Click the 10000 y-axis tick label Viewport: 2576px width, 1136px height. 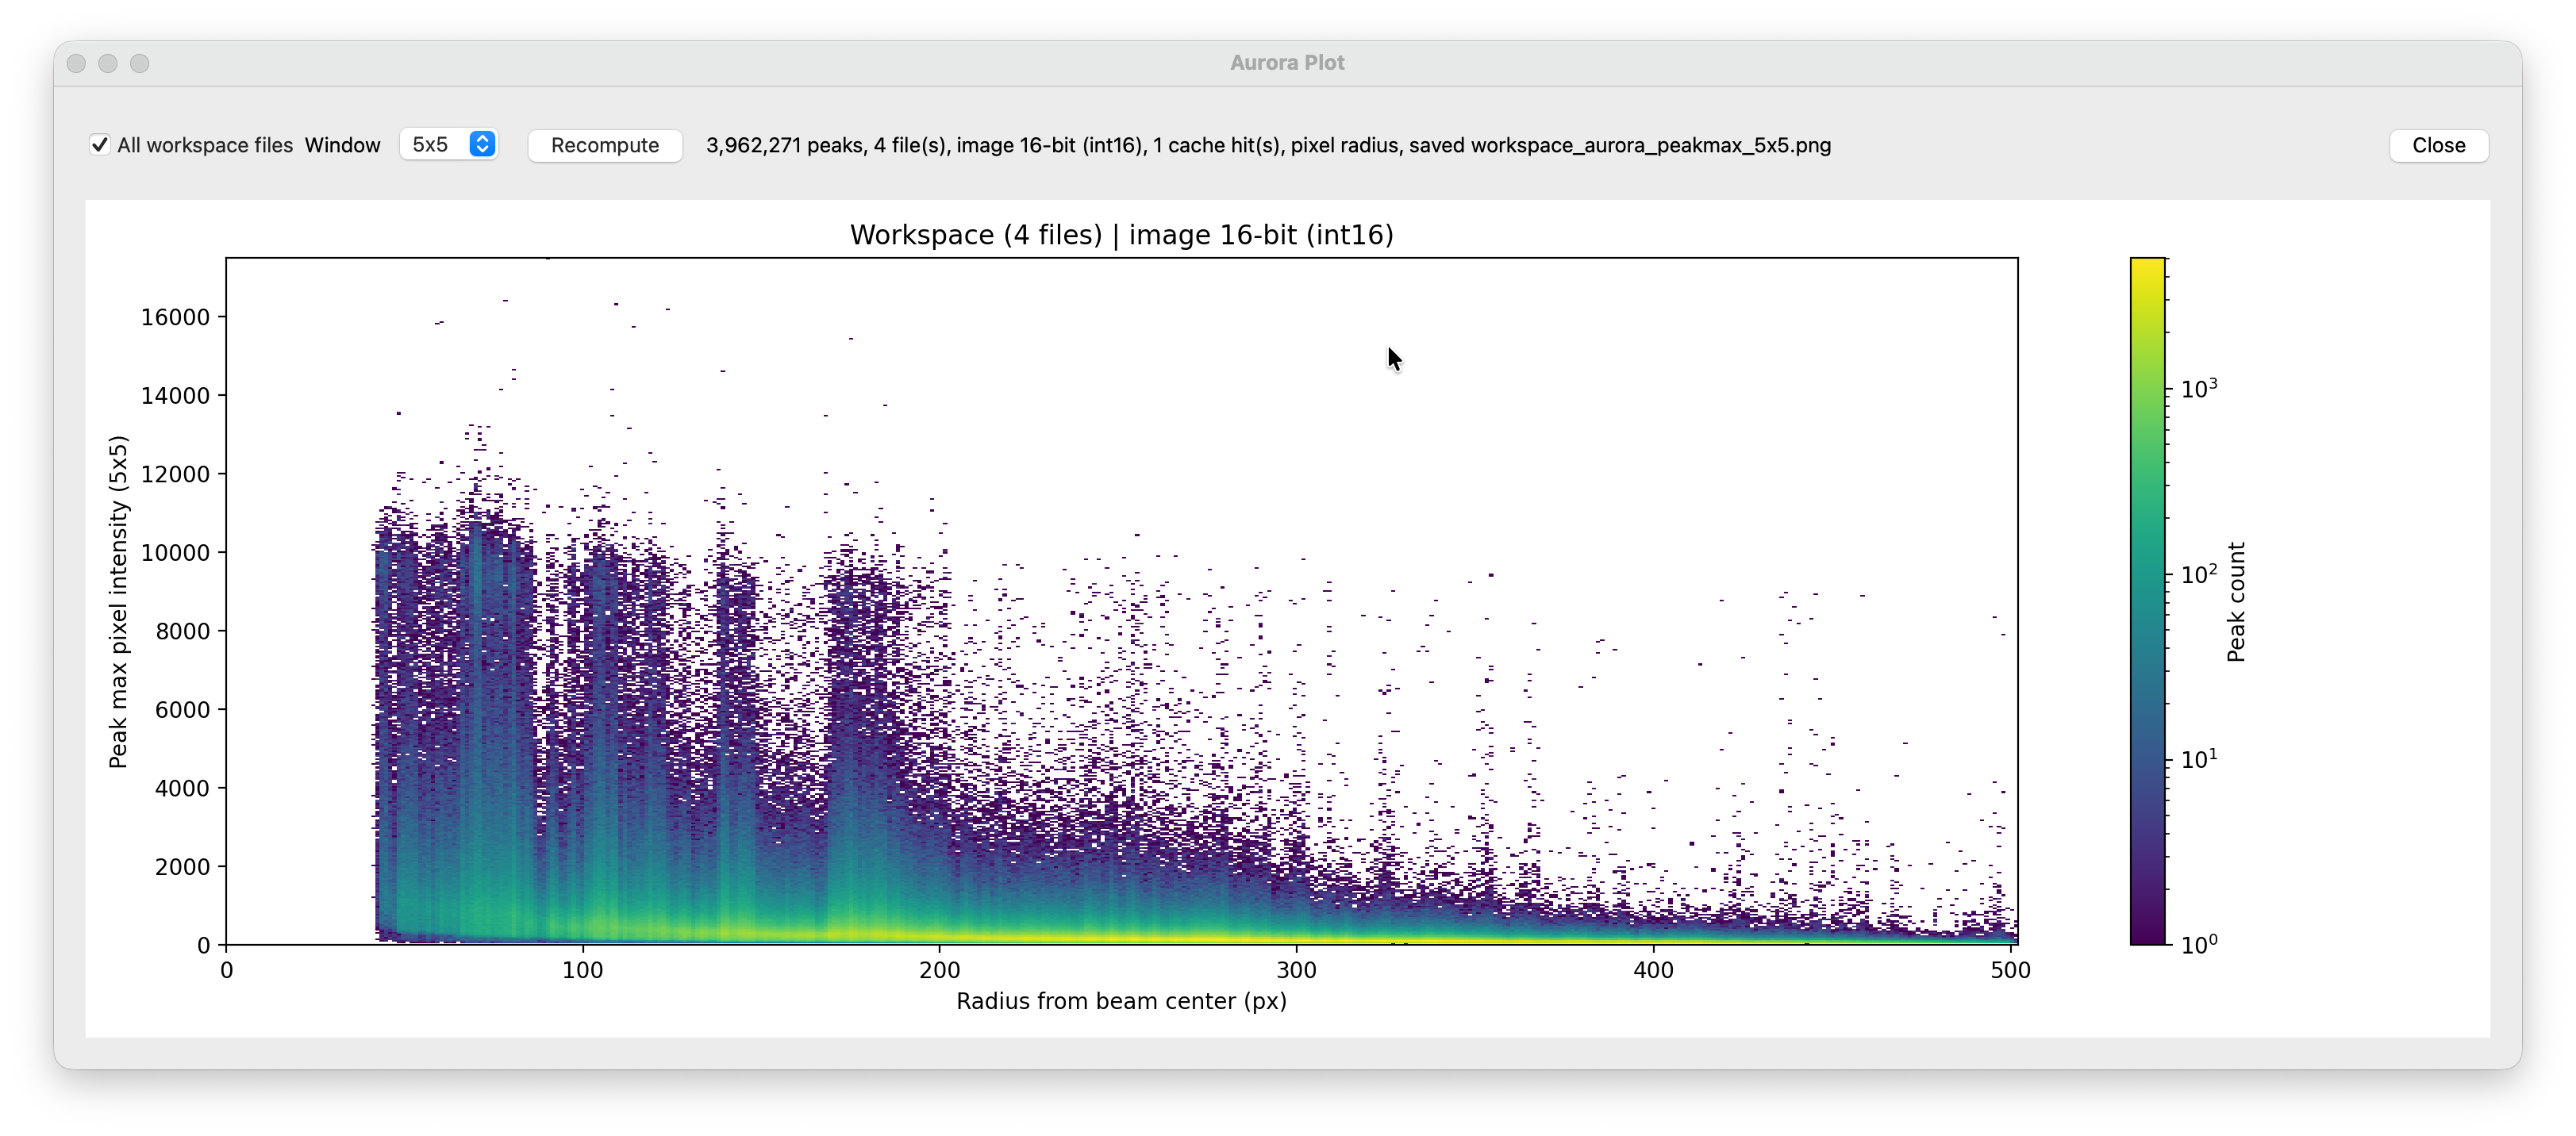(x=175, y=553)
